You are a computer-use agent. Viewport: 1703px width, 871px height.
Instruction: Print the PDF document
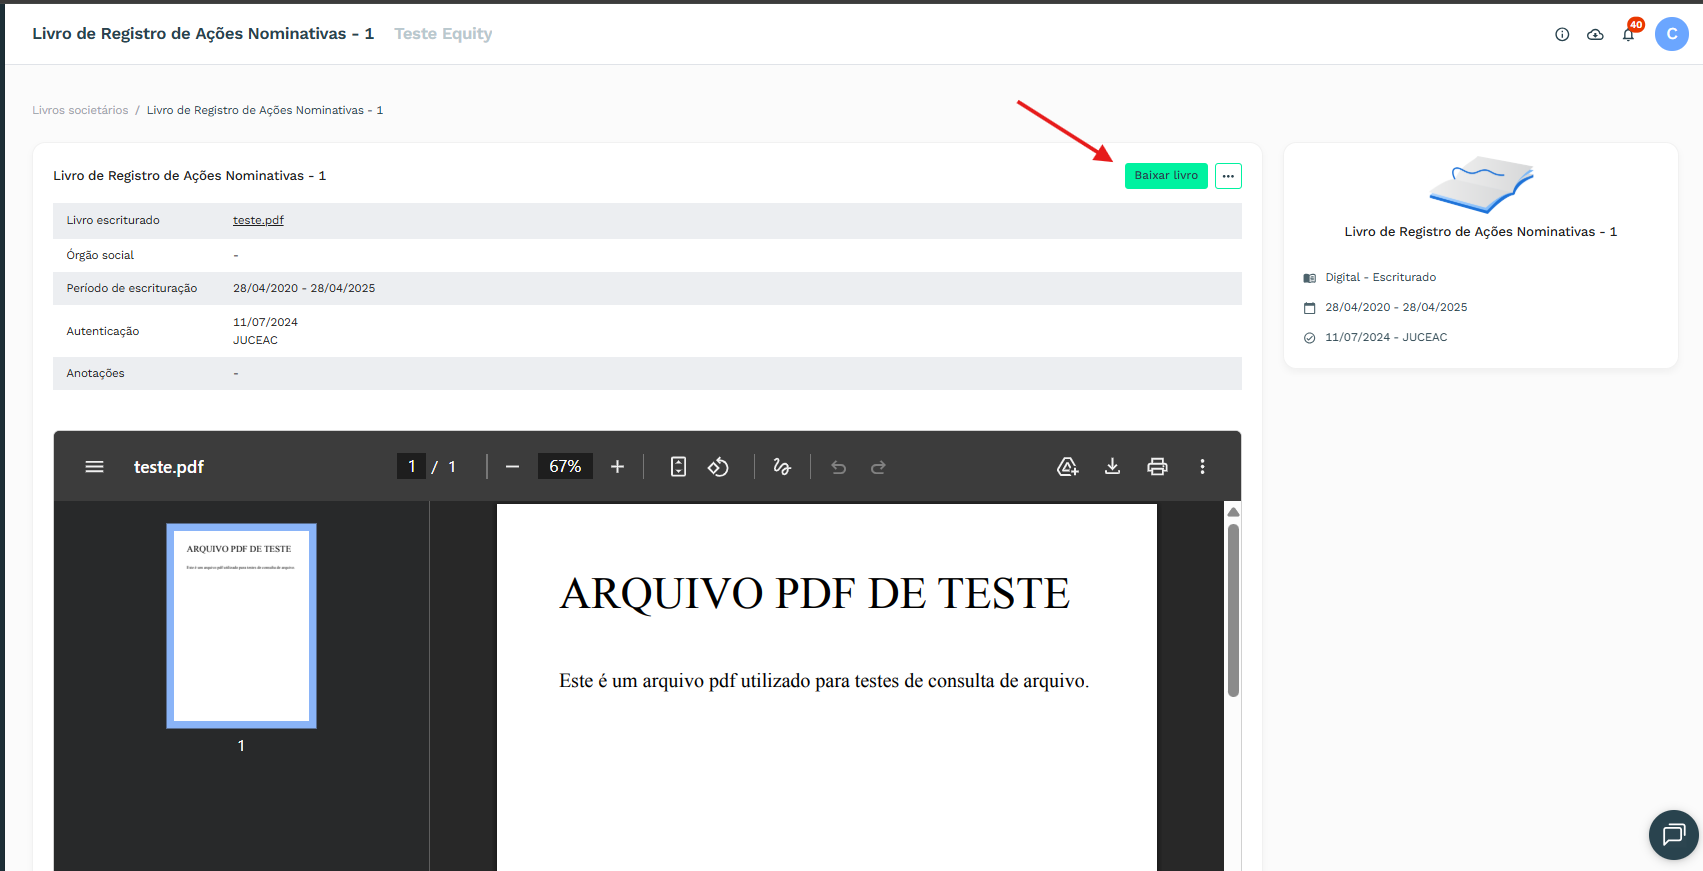click(1157, 467)
